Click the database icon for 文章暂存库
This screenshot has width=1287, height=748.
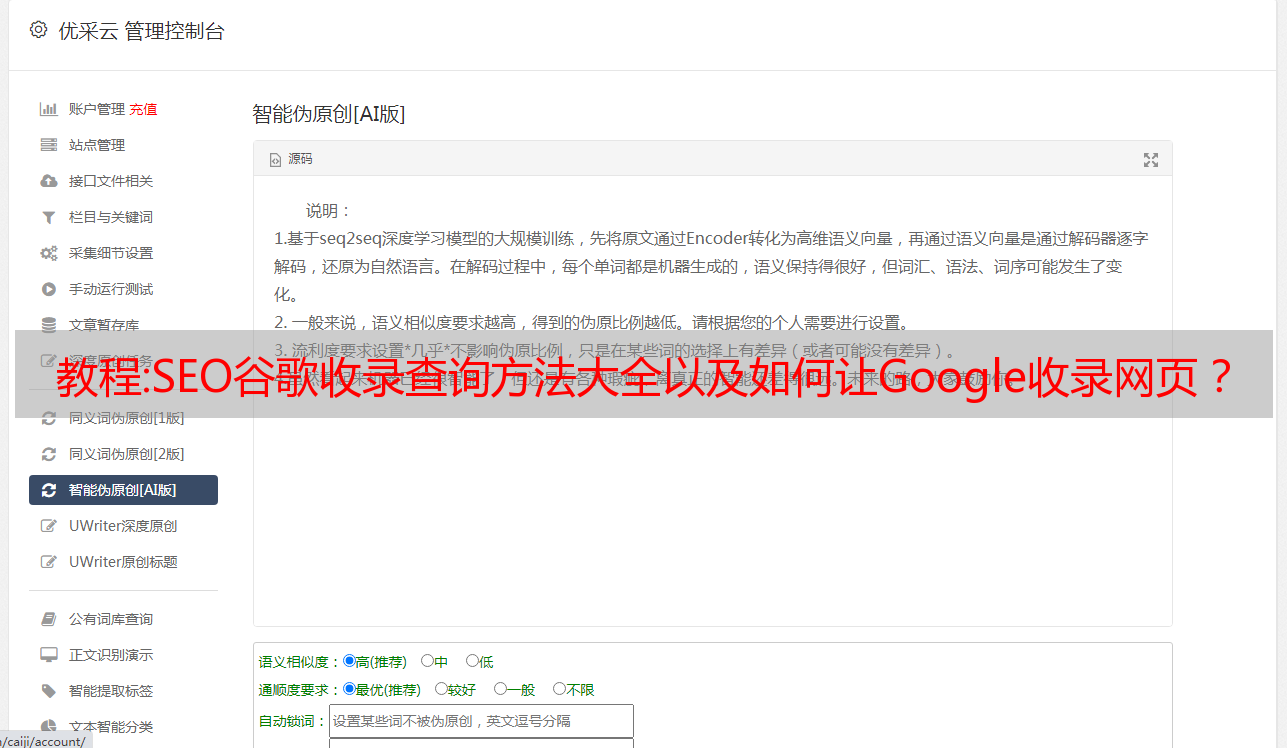(48, 325)
